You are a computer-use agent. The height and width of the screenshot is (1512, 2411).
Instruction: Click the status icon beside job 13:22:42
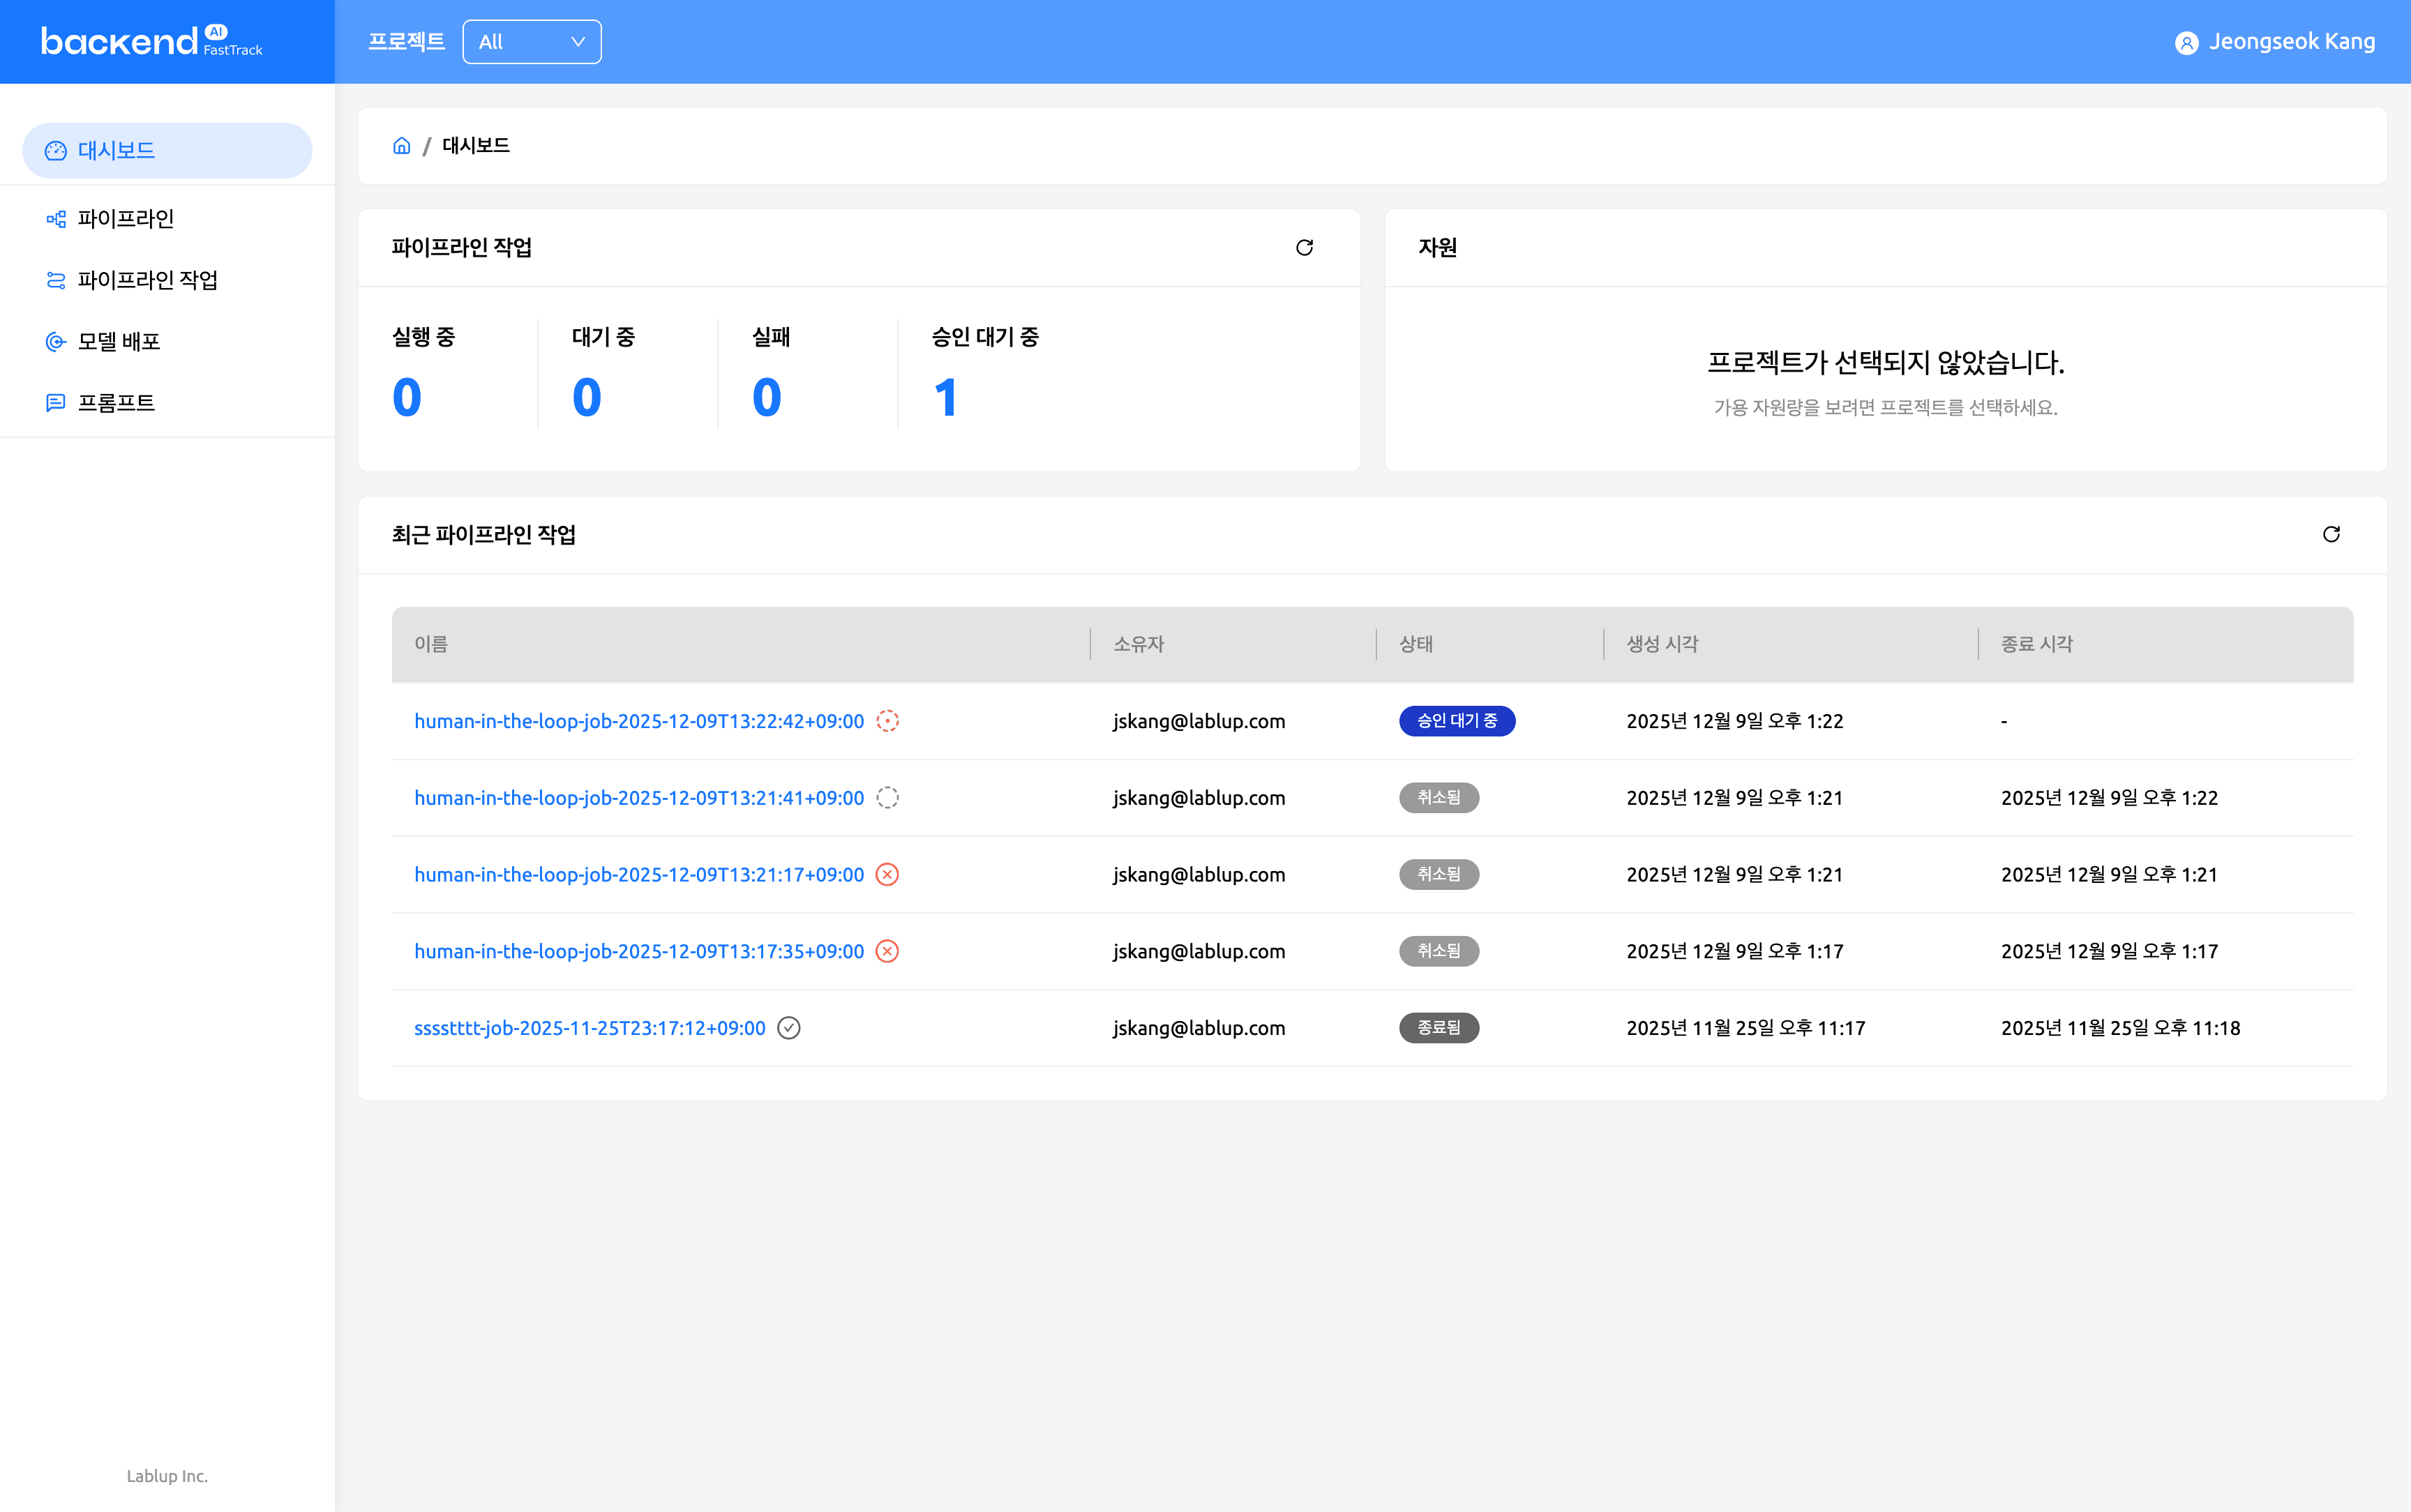click(x=887, y=720)
